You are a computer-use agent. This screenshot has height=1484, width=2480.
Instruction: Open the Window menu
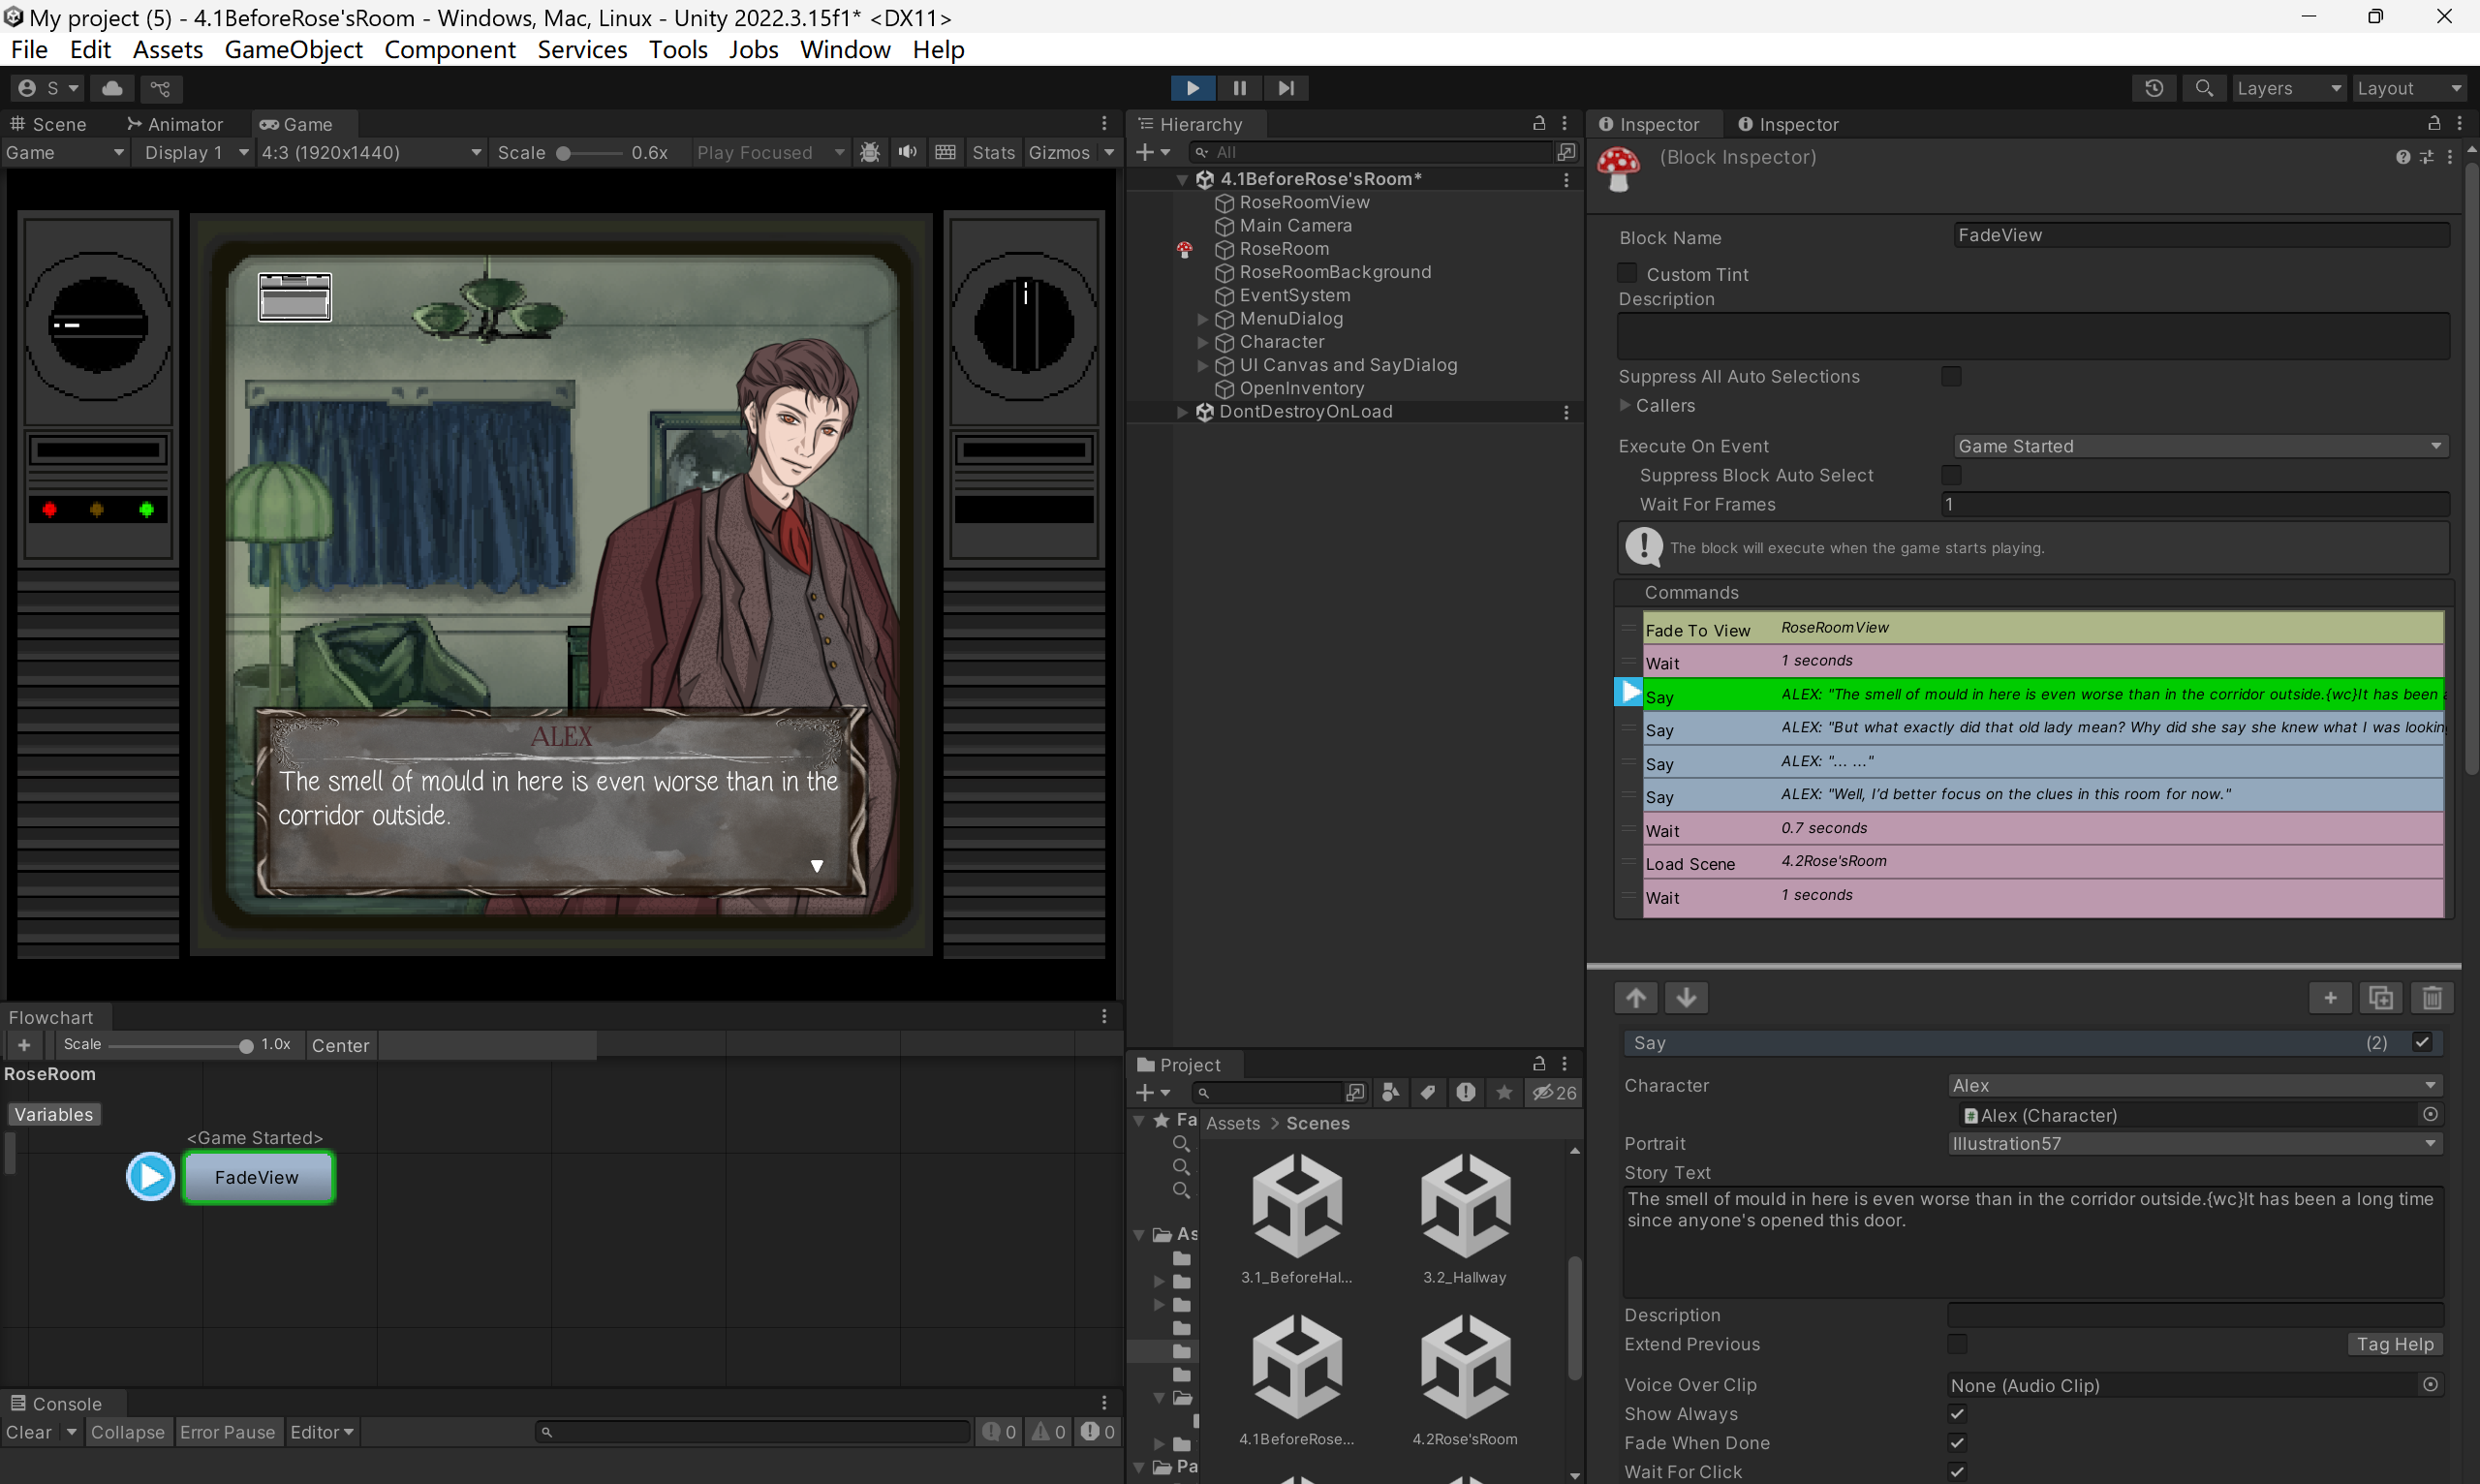(x=845, y=49)
